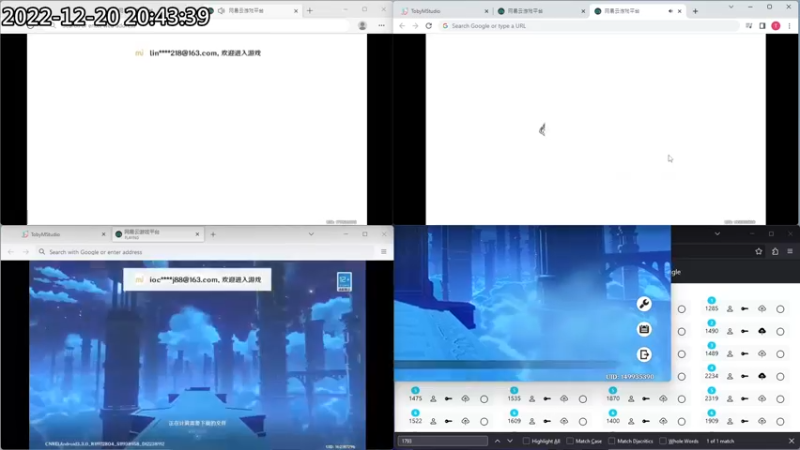Open media controls icon in Chrome toolbar
This screenshot has height=450, width=800.
click(x=748, y=26)
